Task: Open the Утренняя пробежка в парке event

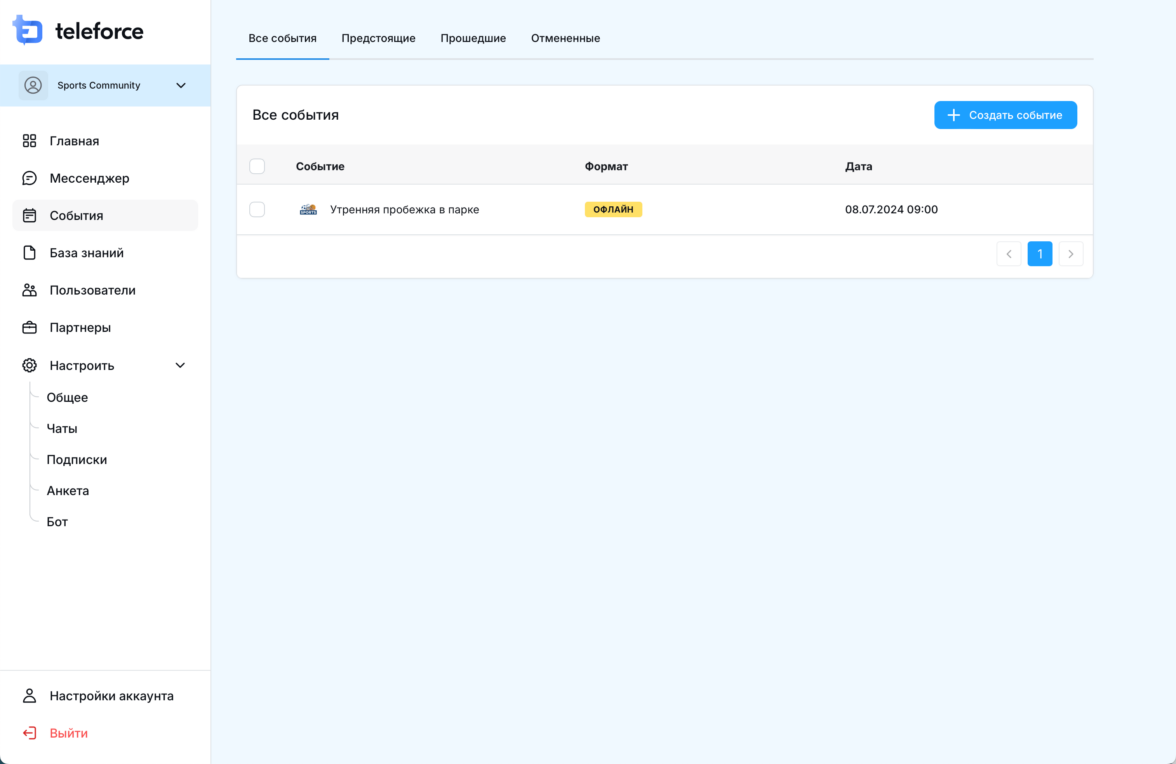Action: coord(404,210)
